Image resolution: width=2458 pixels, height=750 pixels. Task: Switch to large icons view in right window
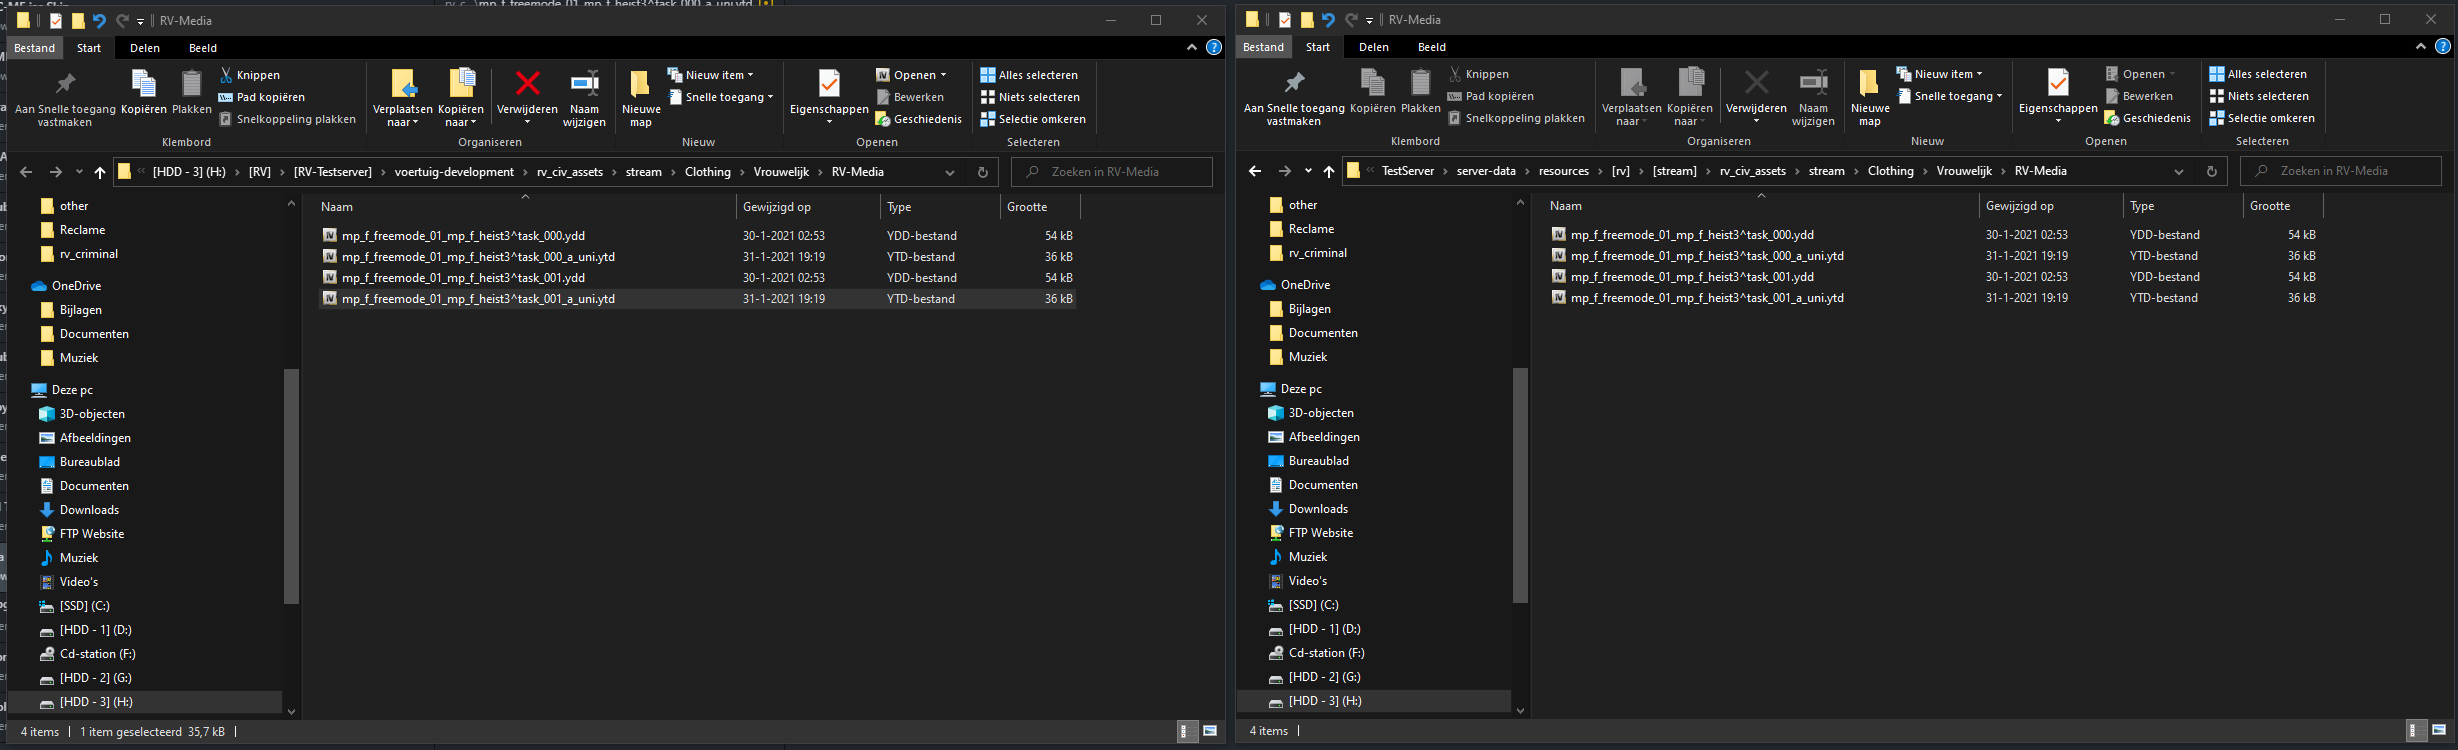pos(2439,731)
